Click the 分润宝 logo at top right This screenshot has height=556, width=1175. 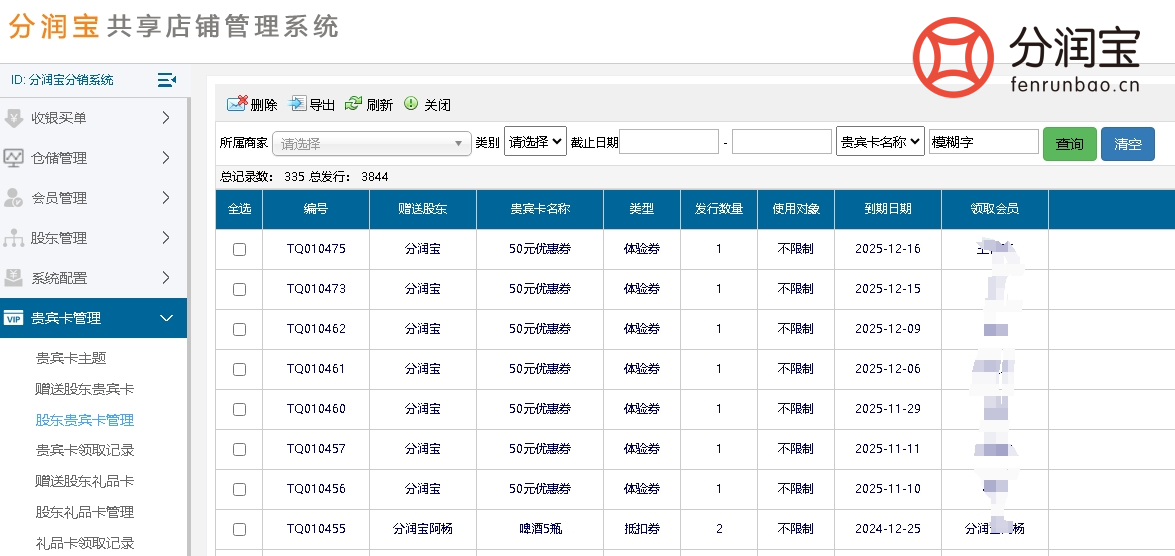click(x=1026, y=58)
